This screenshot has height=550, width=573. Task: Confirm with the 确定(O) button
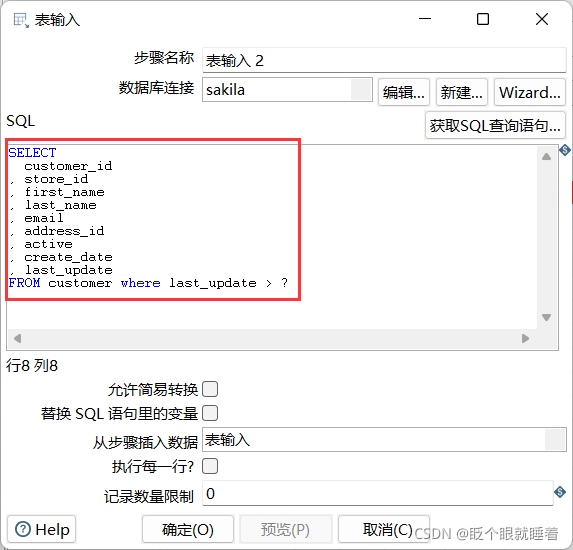click(x=188, y=529)
